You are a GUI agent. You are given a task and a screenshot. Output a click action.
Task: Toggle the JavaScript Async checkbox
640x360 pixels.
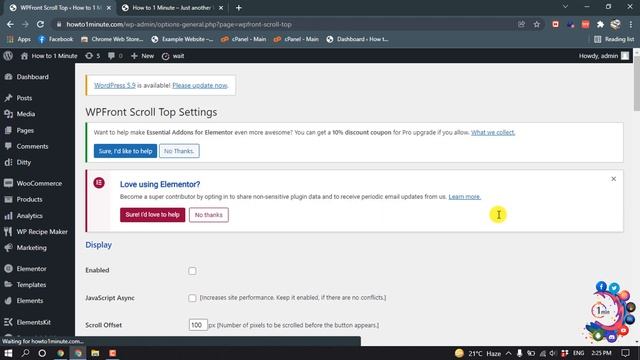pos(192,298)
